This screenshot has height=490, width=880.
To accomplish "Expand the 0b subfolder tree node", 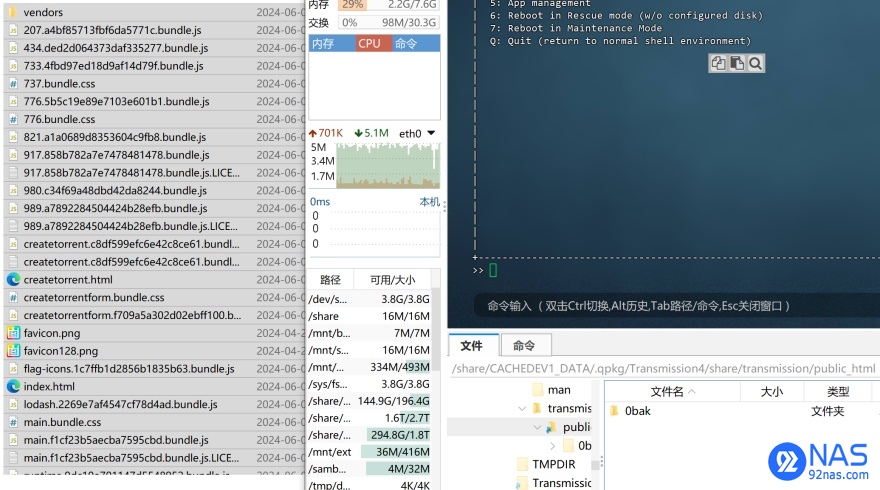I will 553,446.
